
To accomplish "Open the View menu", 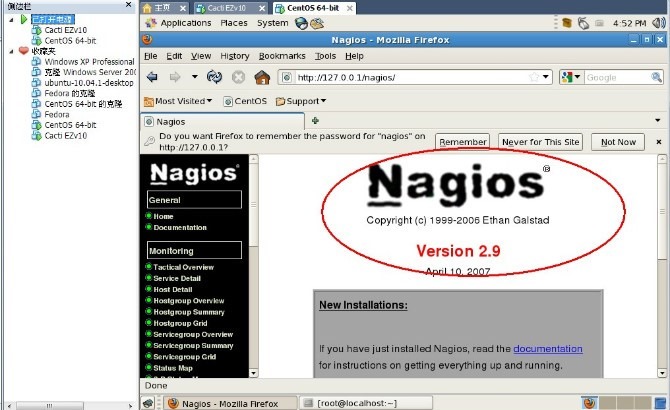I will 201,56.
